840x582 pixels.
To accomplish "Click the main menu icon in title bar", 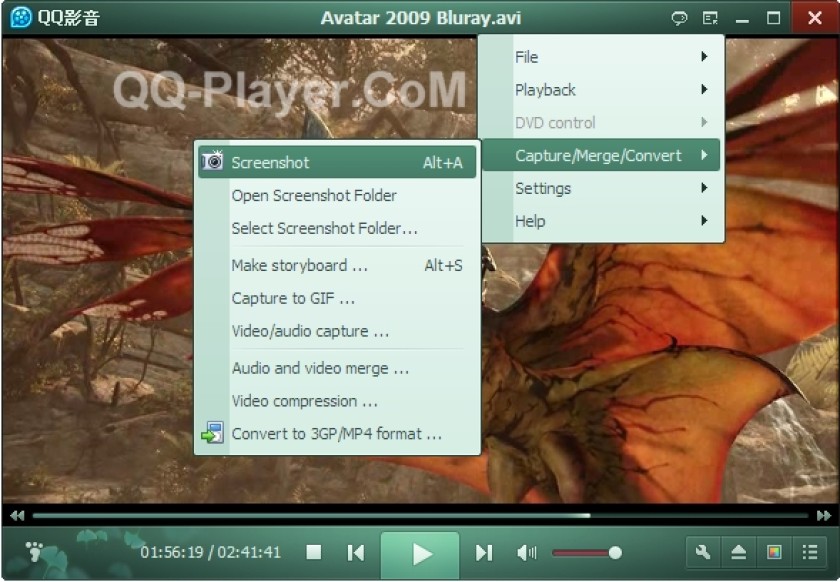I will [710, 19].
